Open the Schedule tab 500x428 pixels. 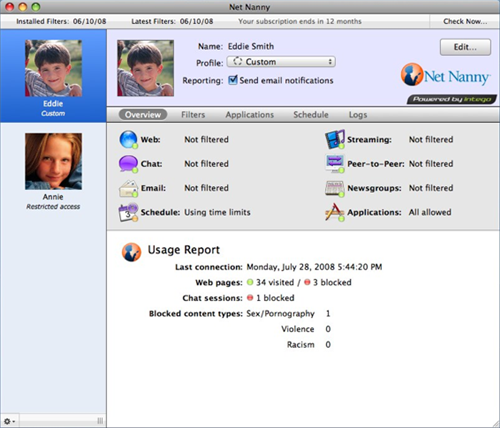pos(311,115)
